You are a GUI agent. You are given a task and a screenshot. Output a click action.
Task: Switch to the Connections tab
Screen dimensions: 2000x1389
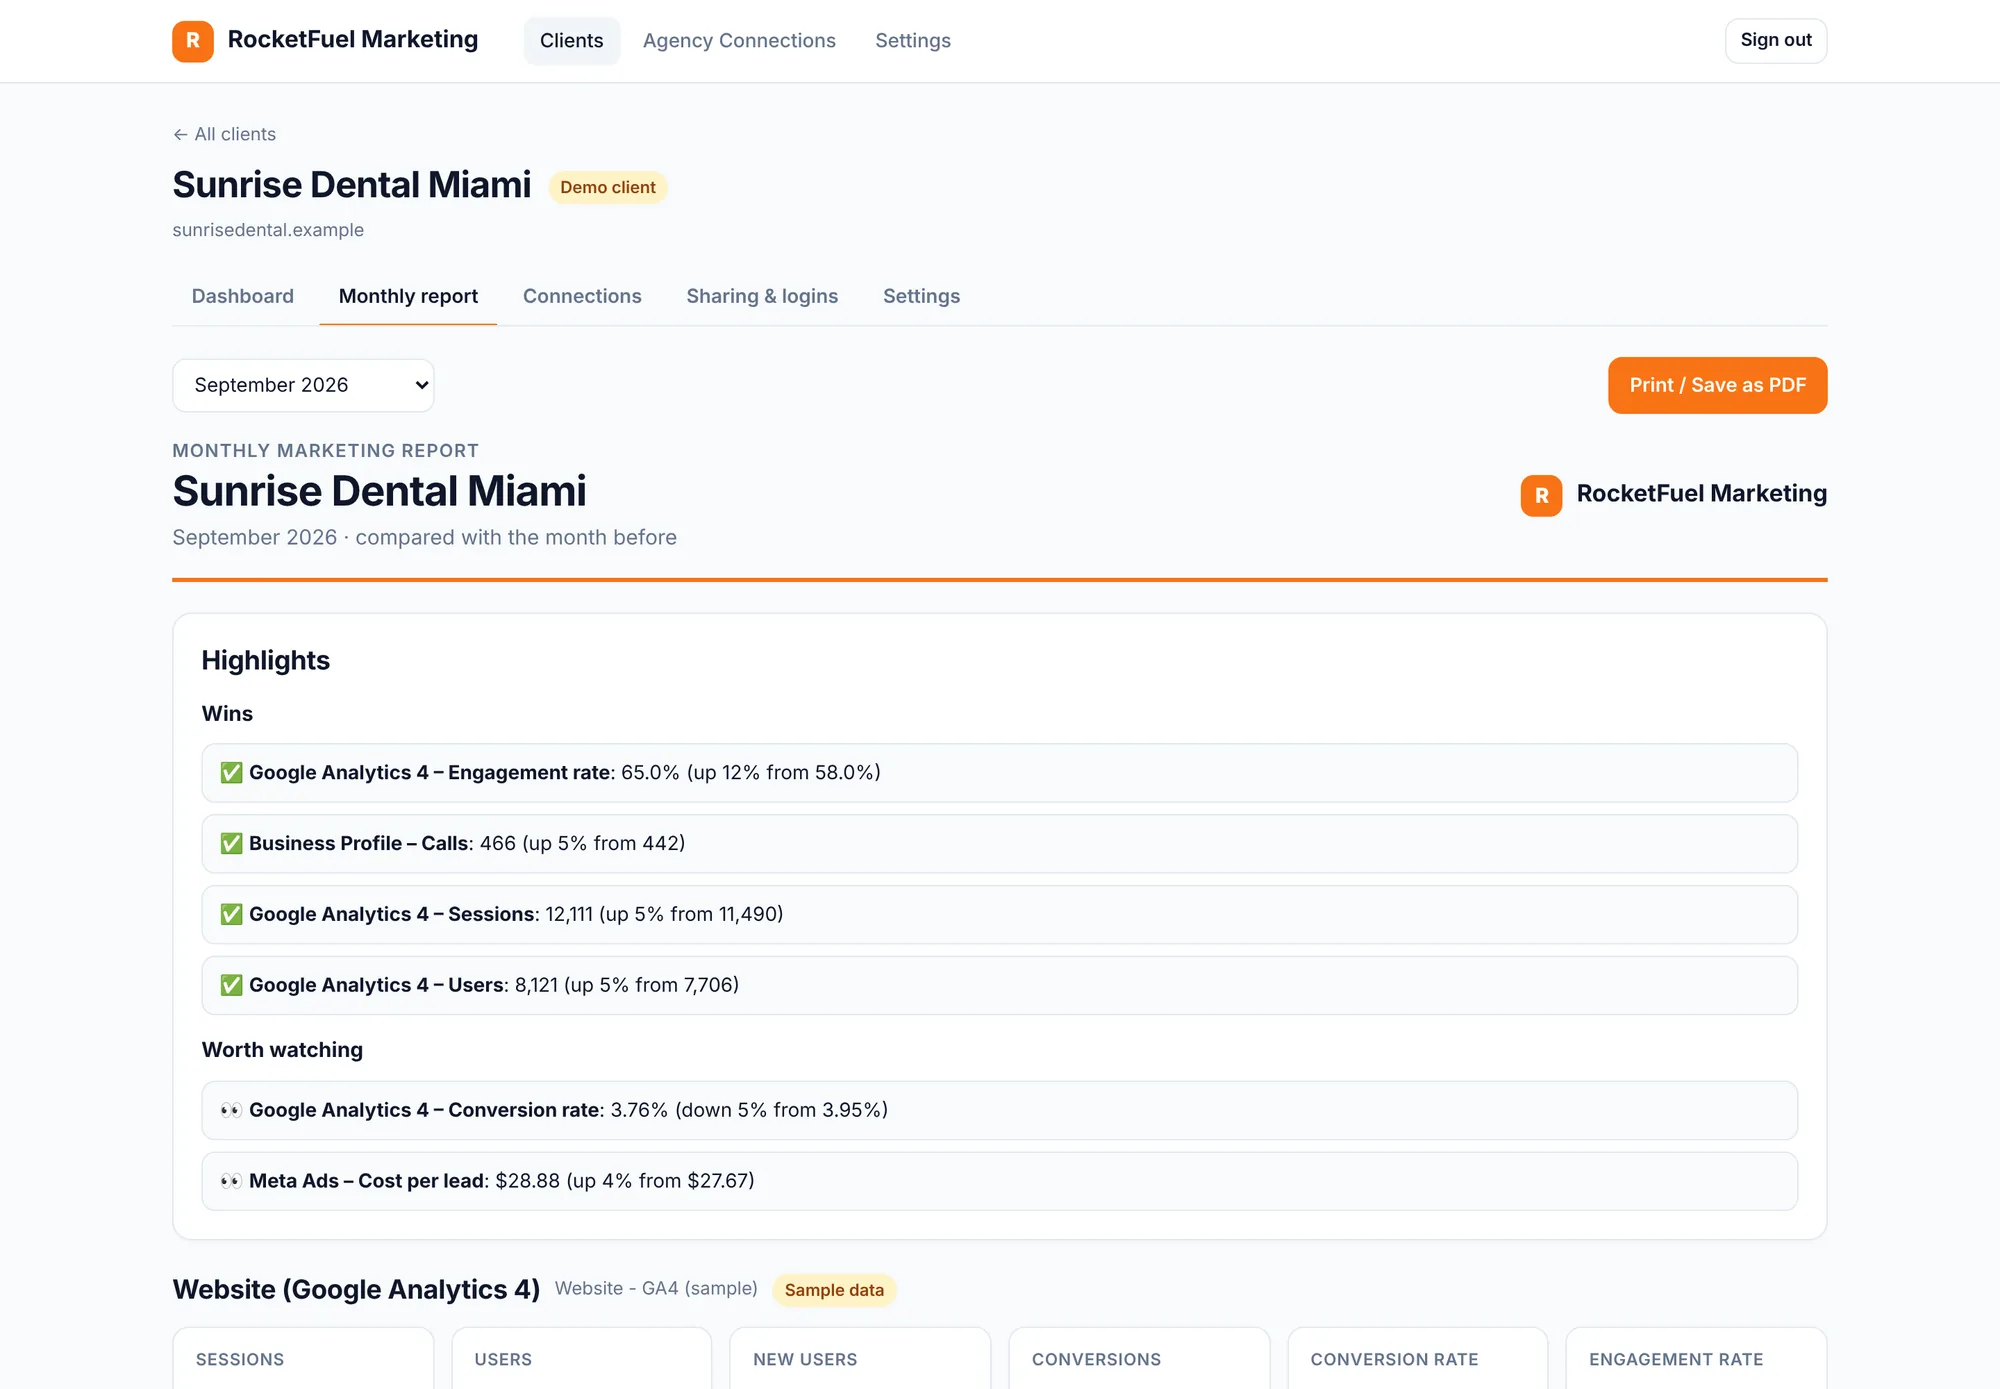[582, 296]
